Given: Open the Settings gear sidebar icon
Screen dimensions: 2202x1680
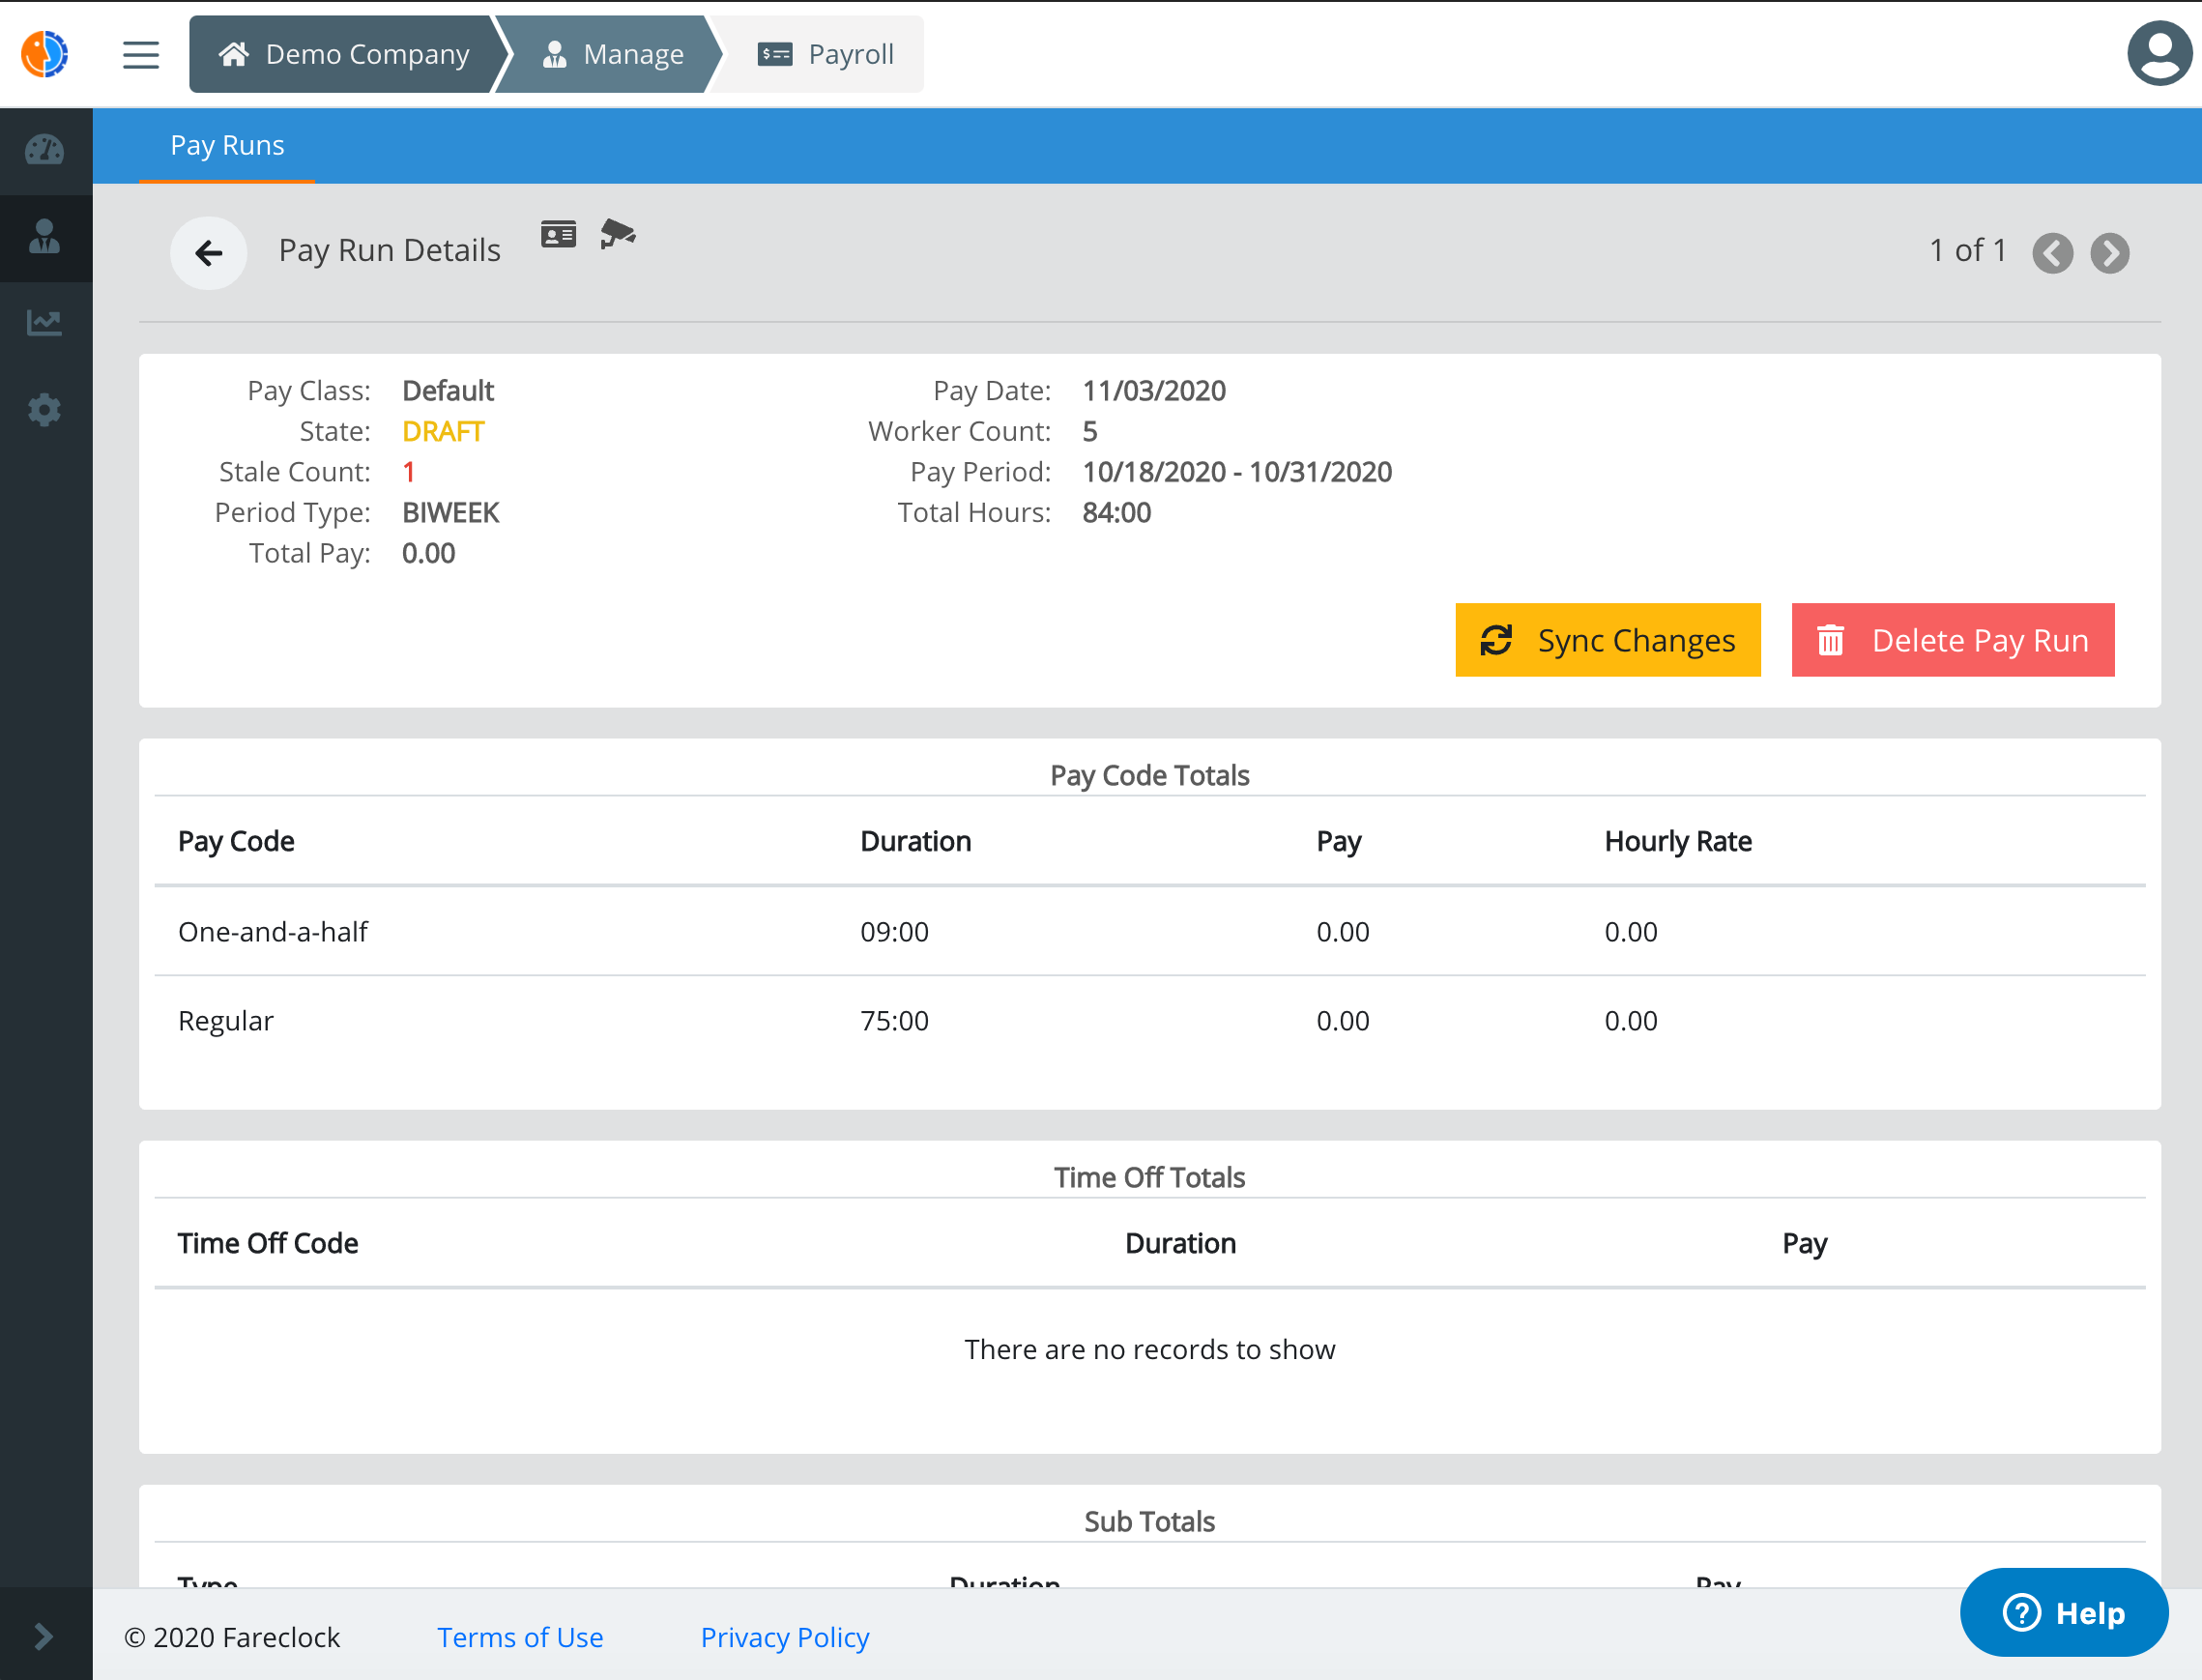Looking at the screenshot, I should (x=45, y=410).
